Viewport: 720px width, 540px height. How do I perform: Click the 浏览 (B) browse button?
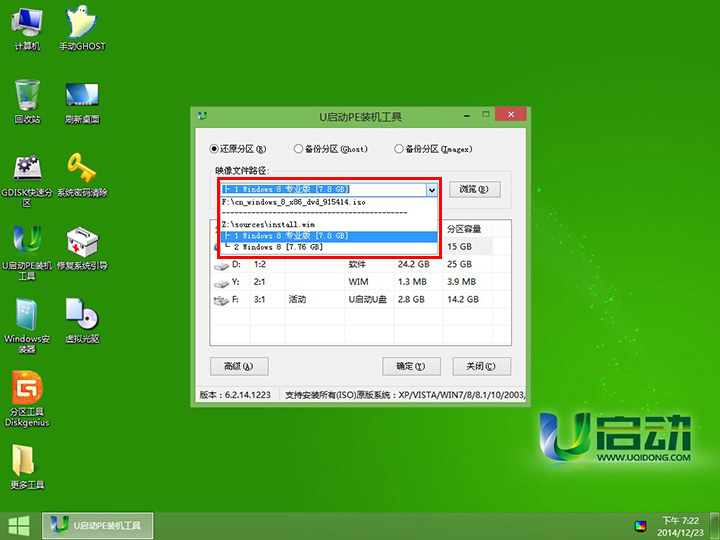474,189
